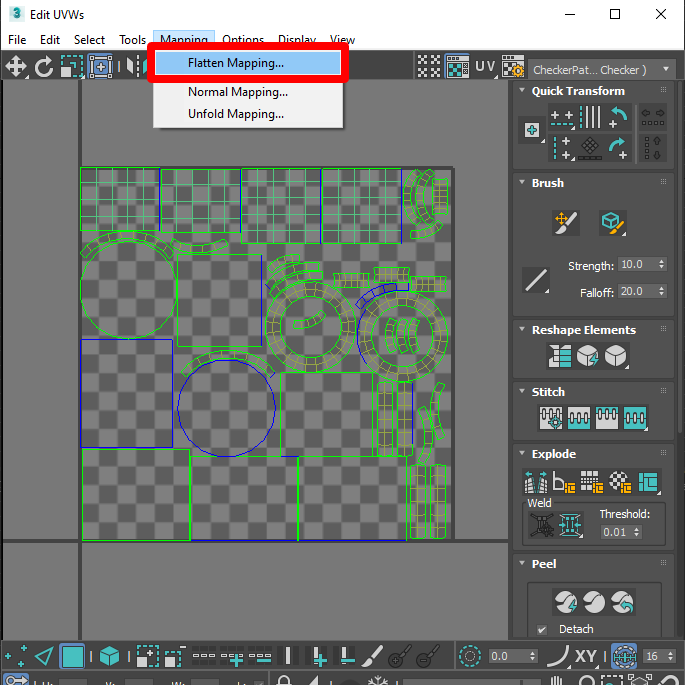Click the UV coordinate space button

tap(485, 66)
